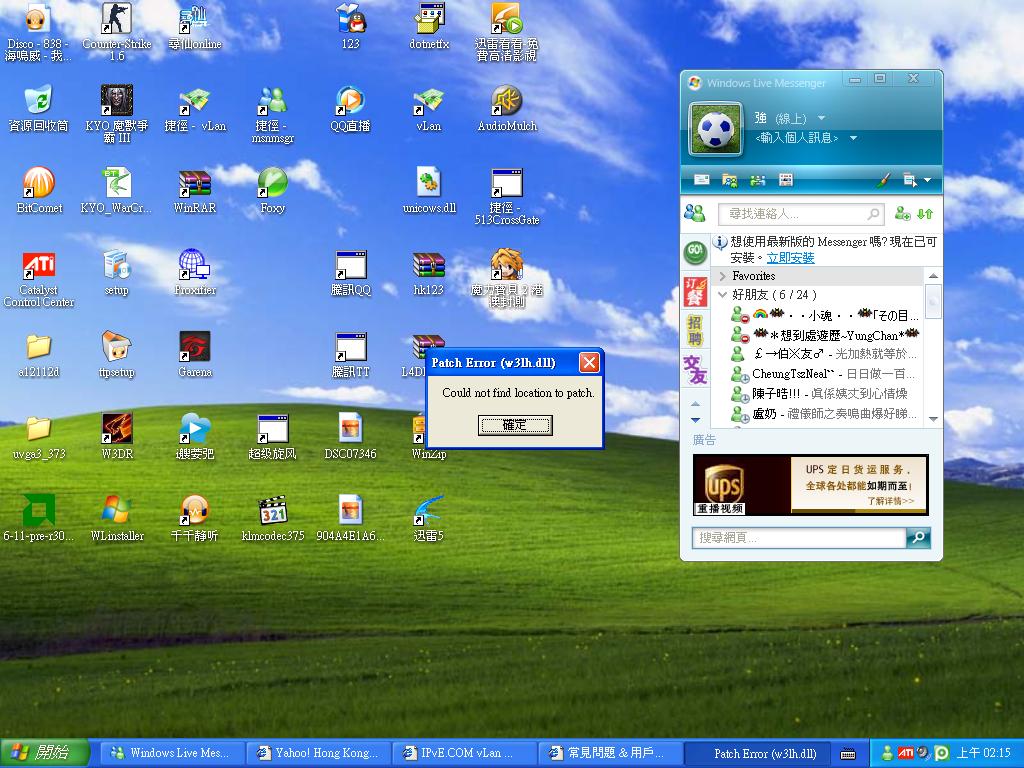Click the shared folders toolbar icon
Screen dimensions: 1024x768
(x=730, y=179)
